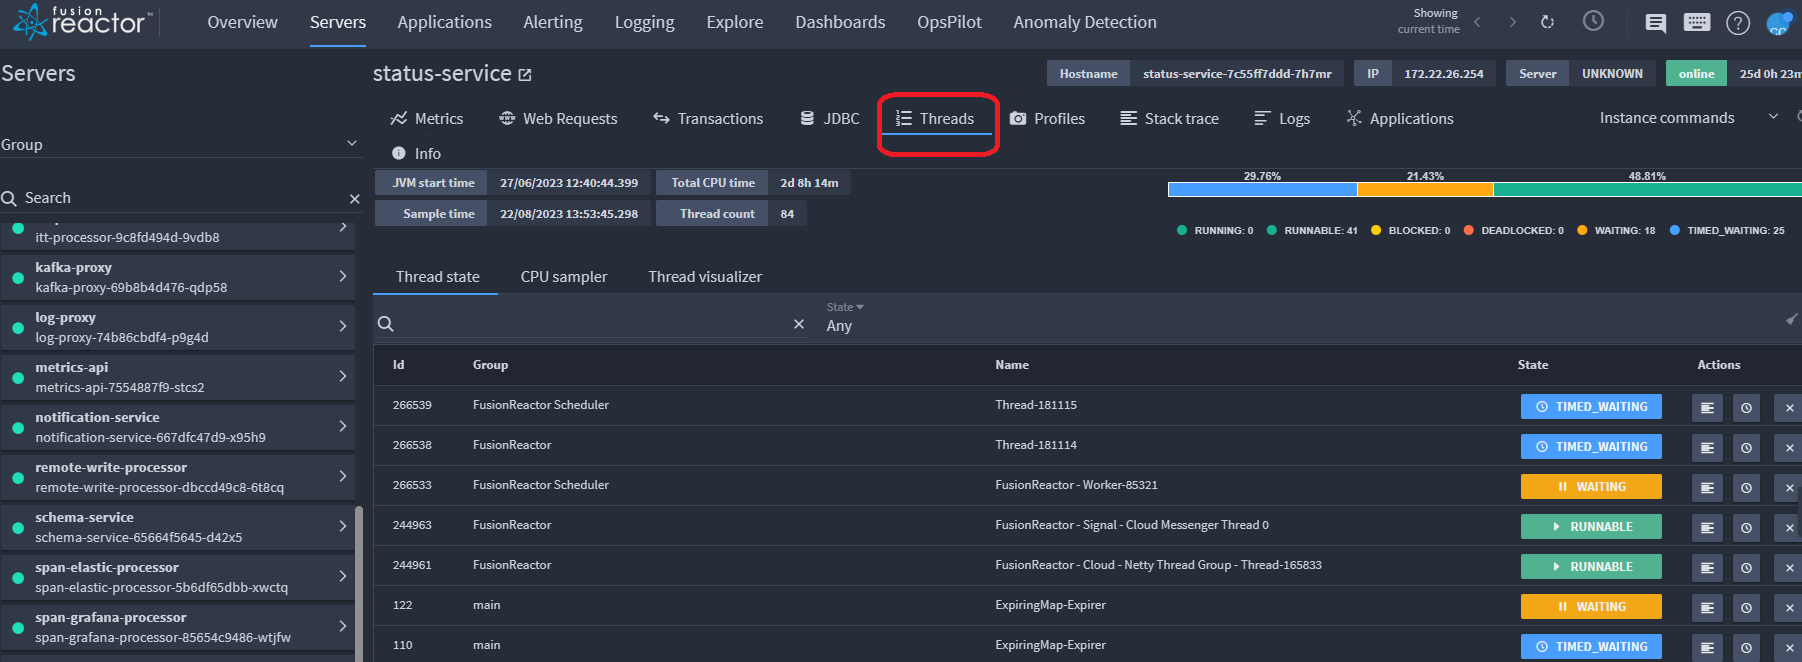
Task: Expand the log-proxy server chevron
Action: click(343, 326)
